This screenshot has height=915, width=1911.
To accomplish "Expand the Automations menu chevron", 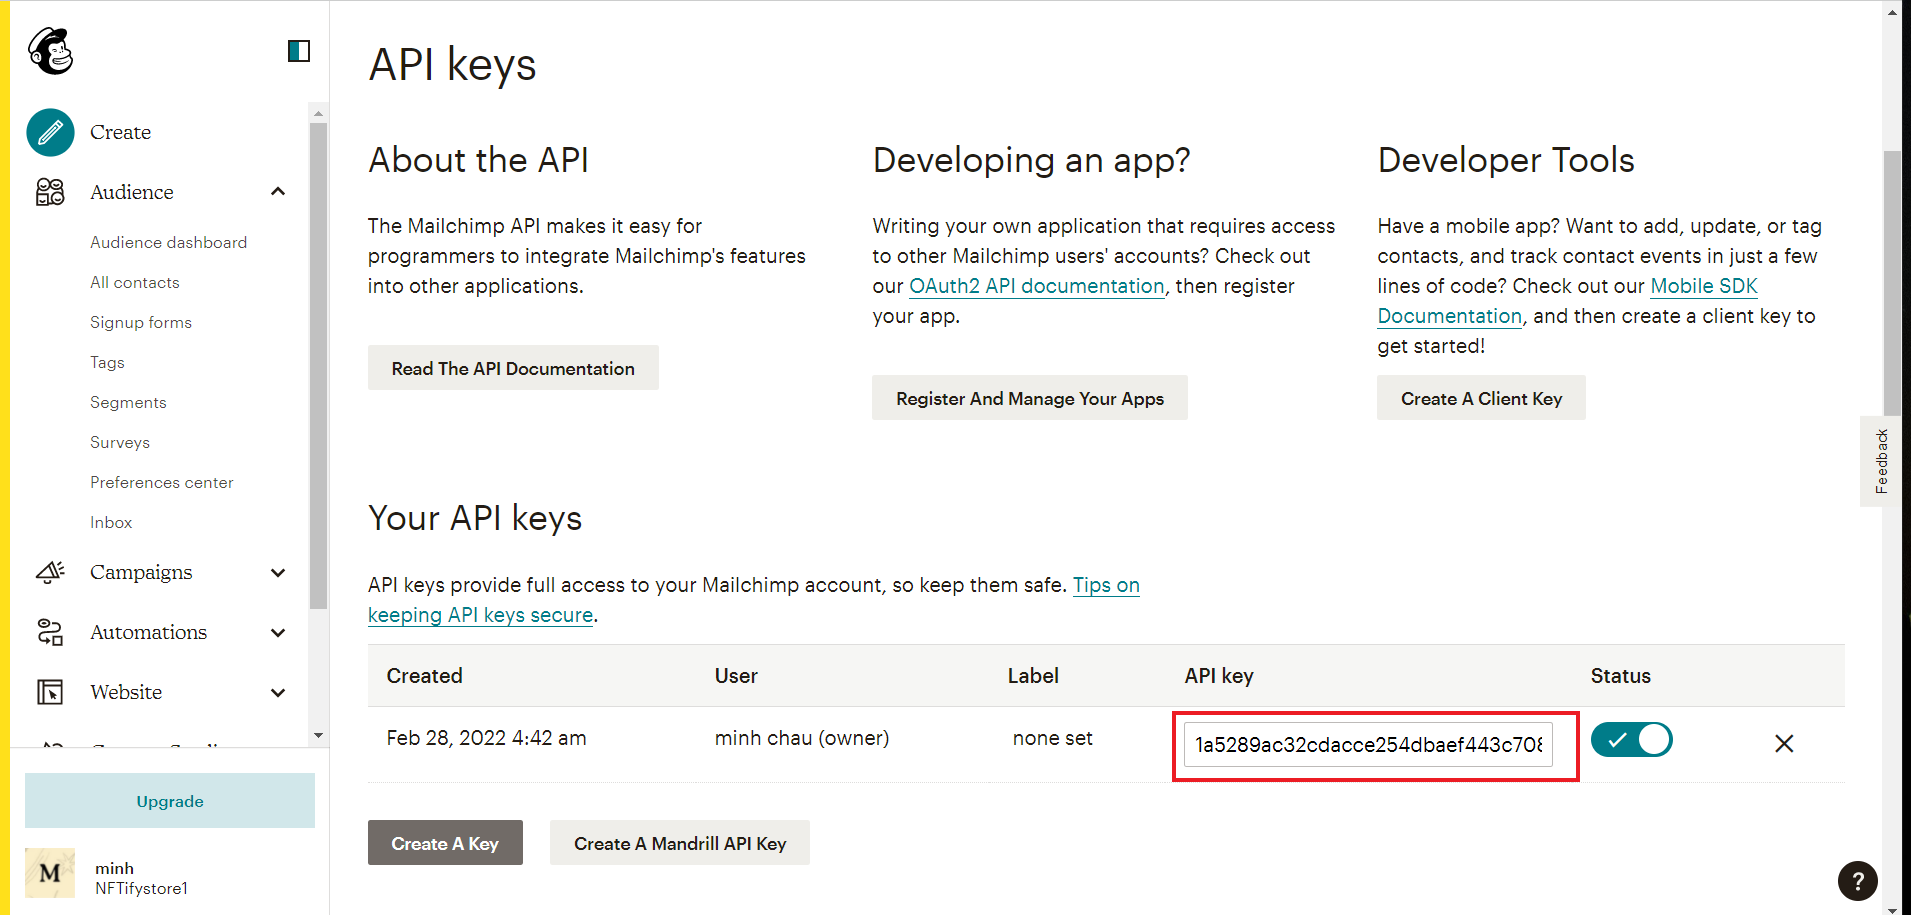I will pyautogui.click(x=278, y=632).
